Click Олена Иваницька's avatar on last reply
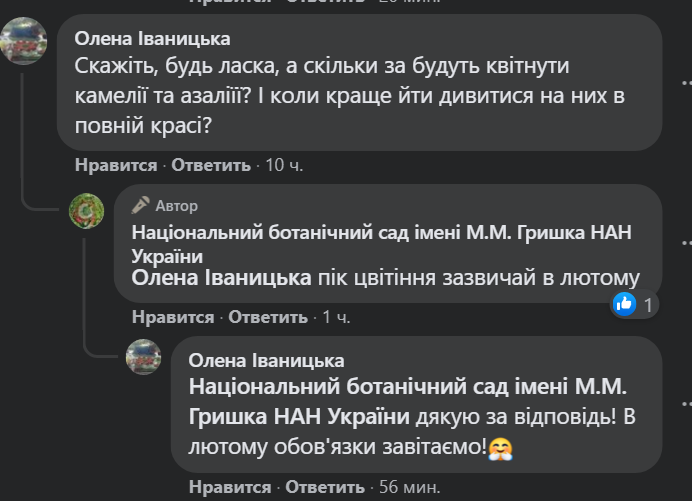The image size is (692, 501). tap(144, 357)
